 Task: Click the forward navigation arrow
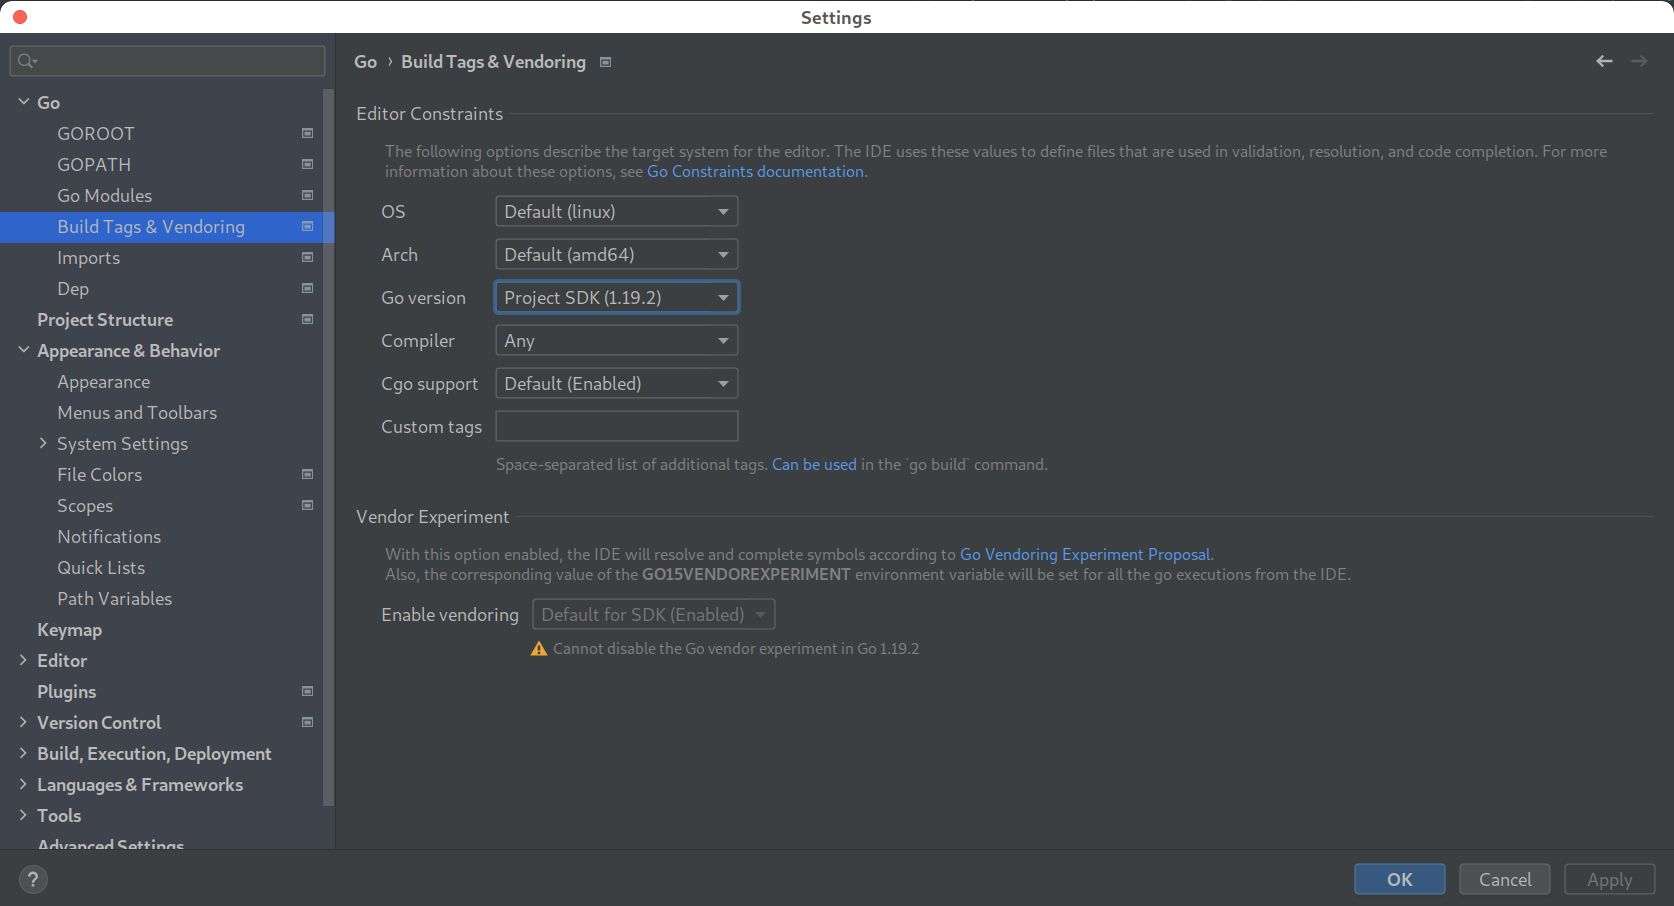tap(1639, 61)
